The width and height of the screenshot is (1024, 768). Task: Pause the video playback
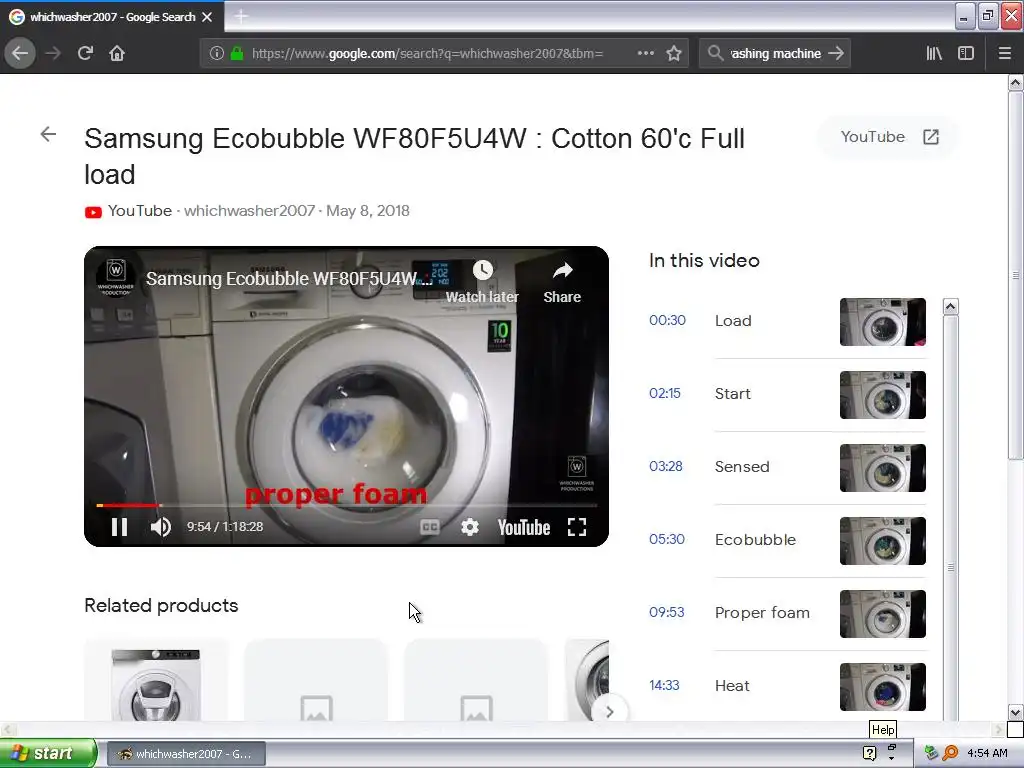coord(119,526)
